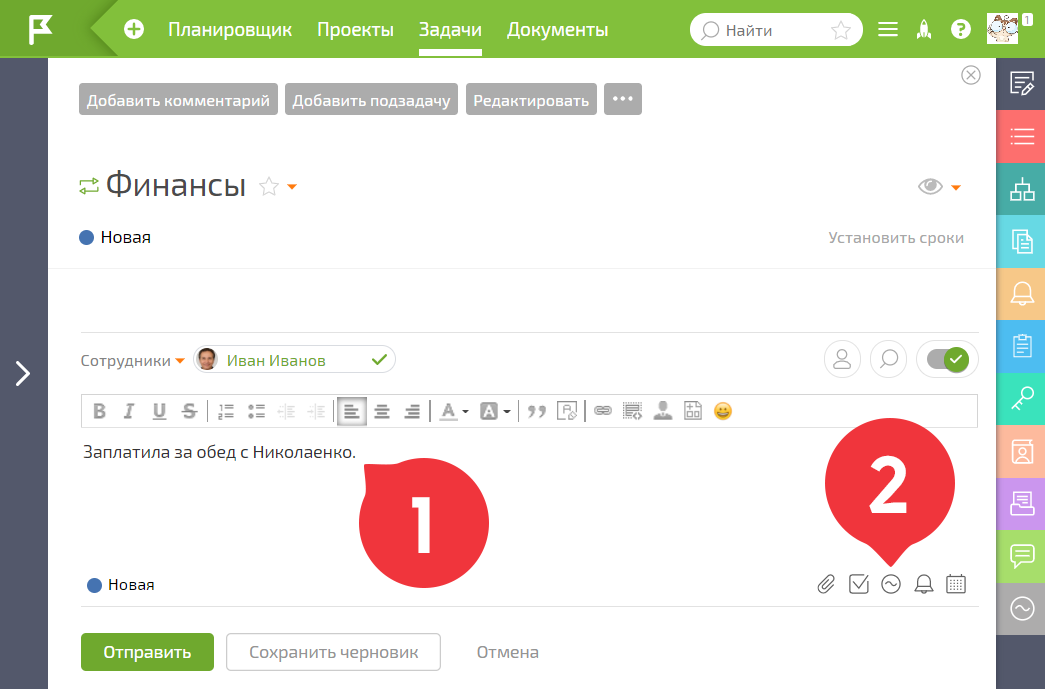Toggle the green checkmark switch

click(x=948, y=360)
